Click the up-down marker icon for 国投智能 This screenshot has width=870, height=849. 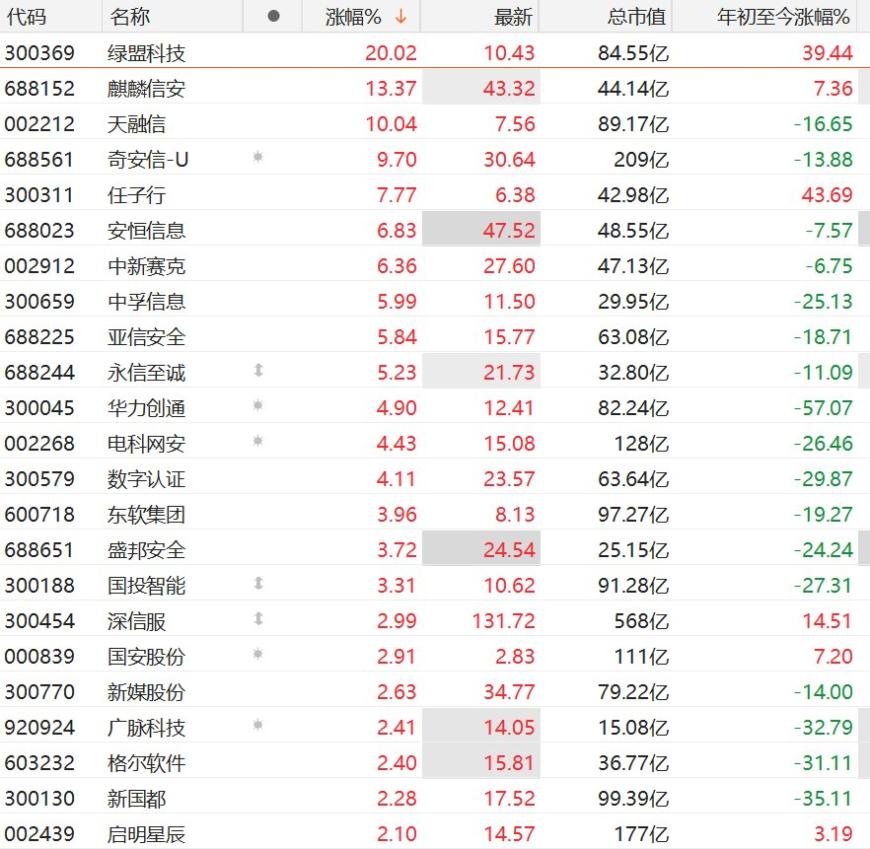tap(258, 584)
